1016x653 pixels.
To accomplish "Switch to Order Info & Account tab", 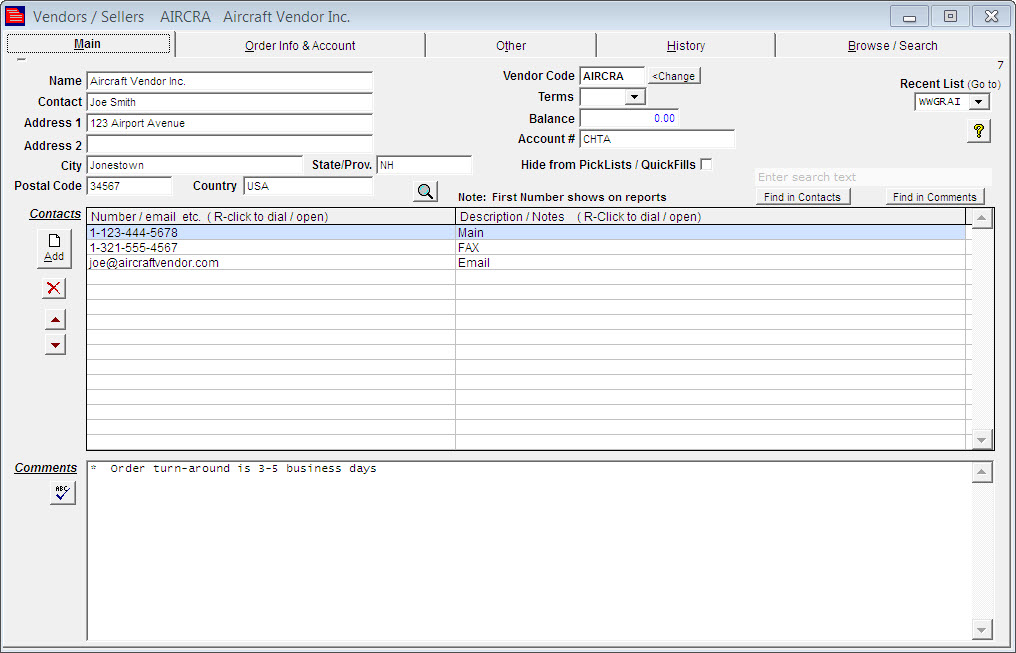I will pos(300,45).
